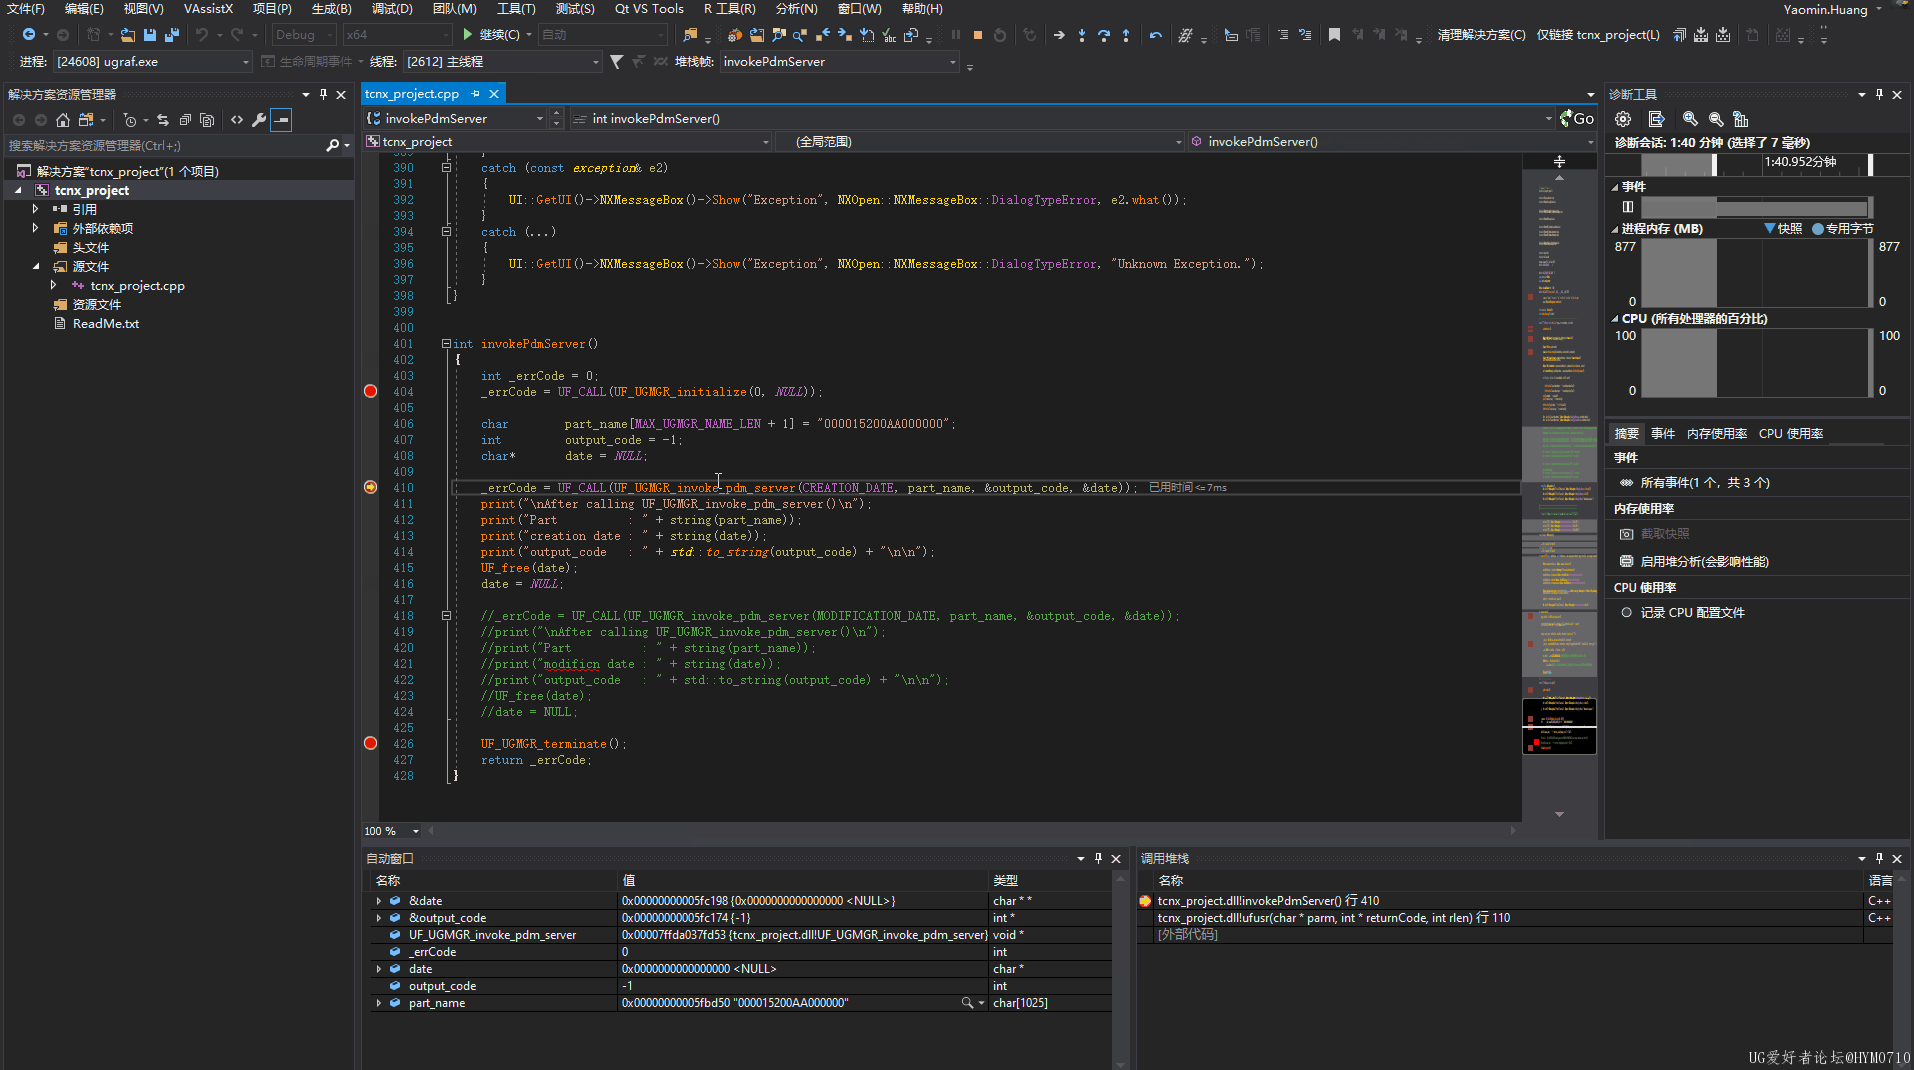Collapse invokePdmServer function fold at line 401
This screenshot has height=1070, width=1914.
446,343
